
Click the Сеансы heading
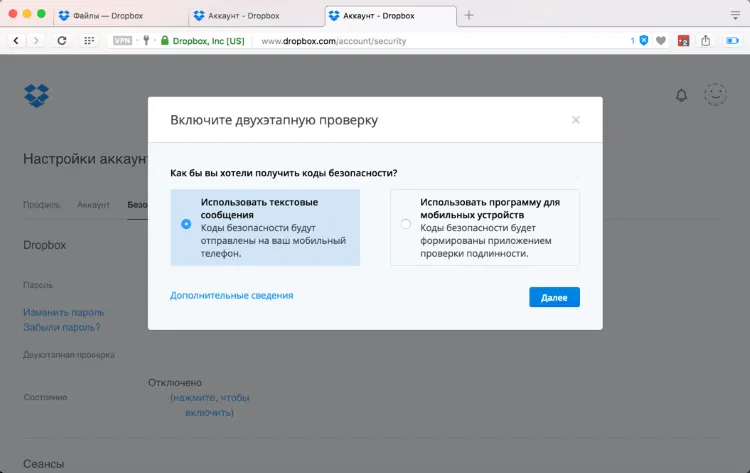(x=44, y=464)
